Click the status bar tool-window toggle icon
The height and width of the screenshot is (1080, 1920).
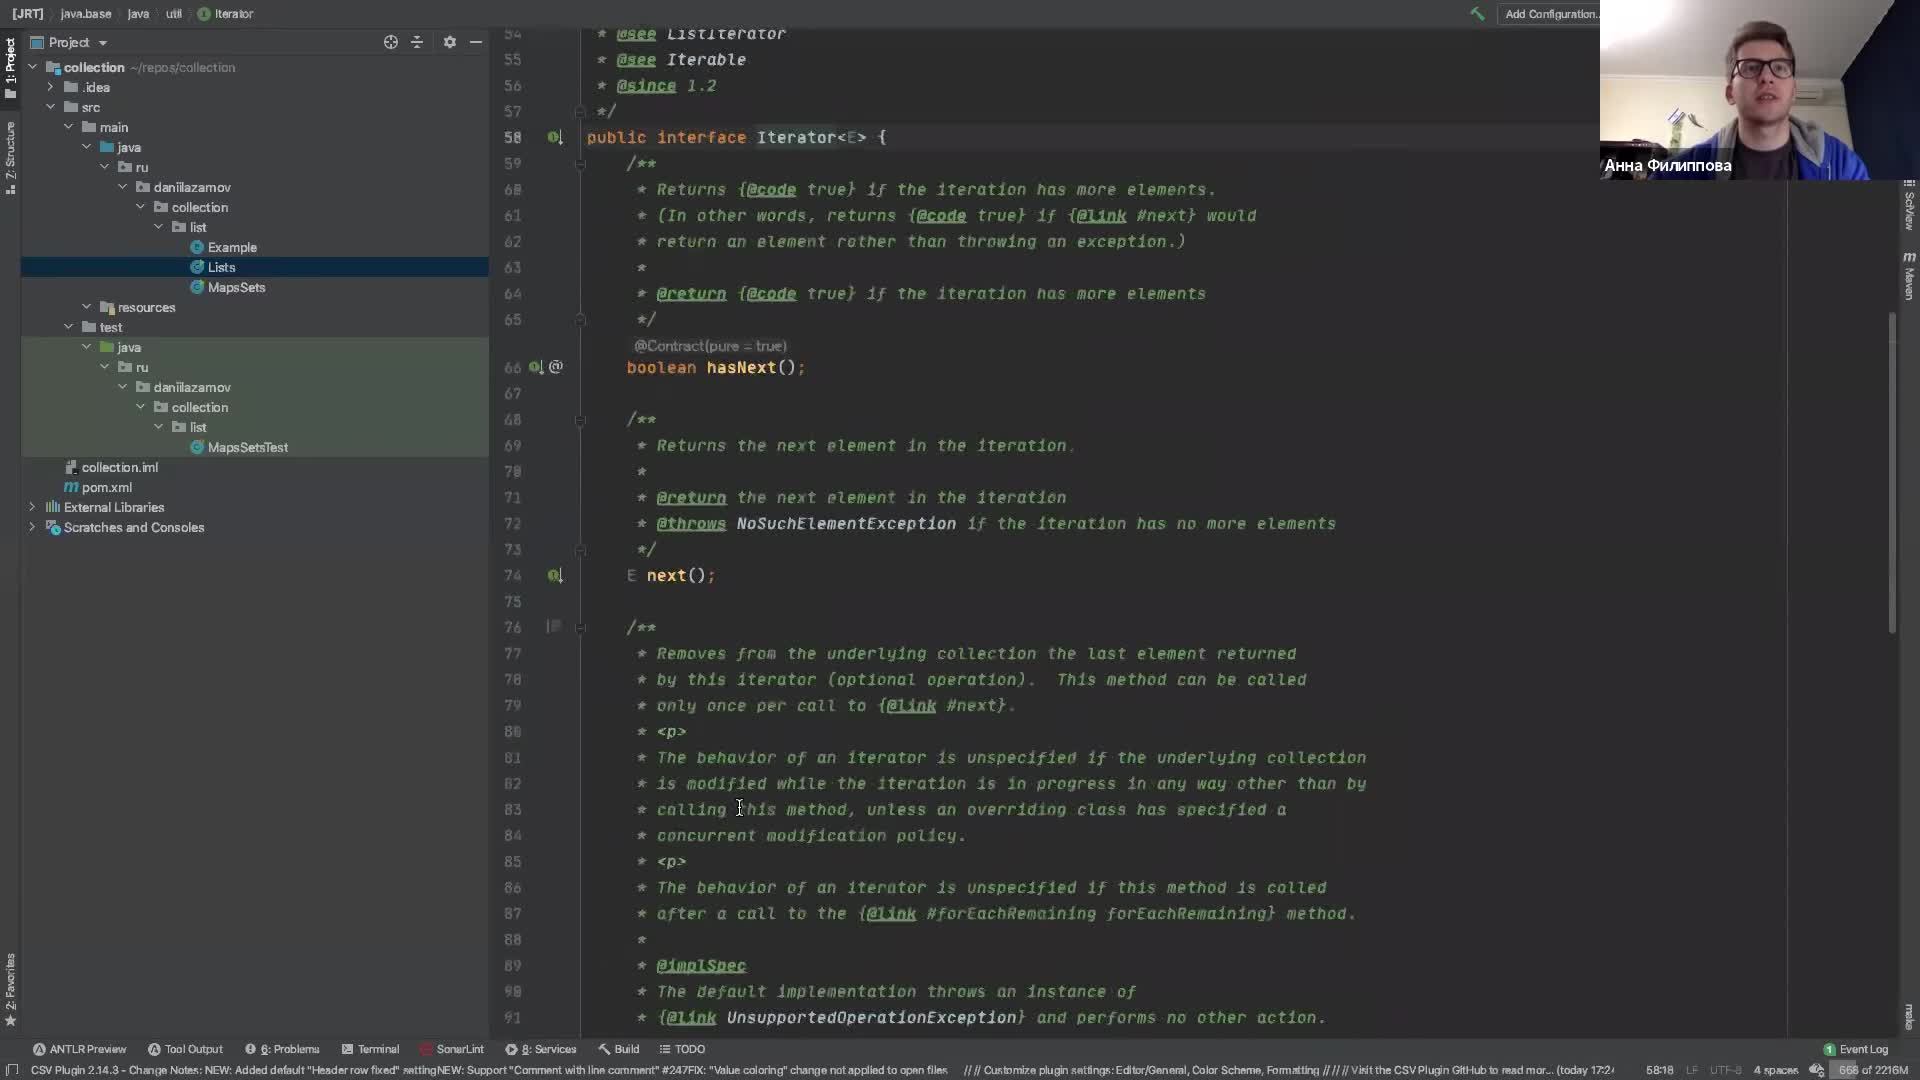coord(12,1070)
